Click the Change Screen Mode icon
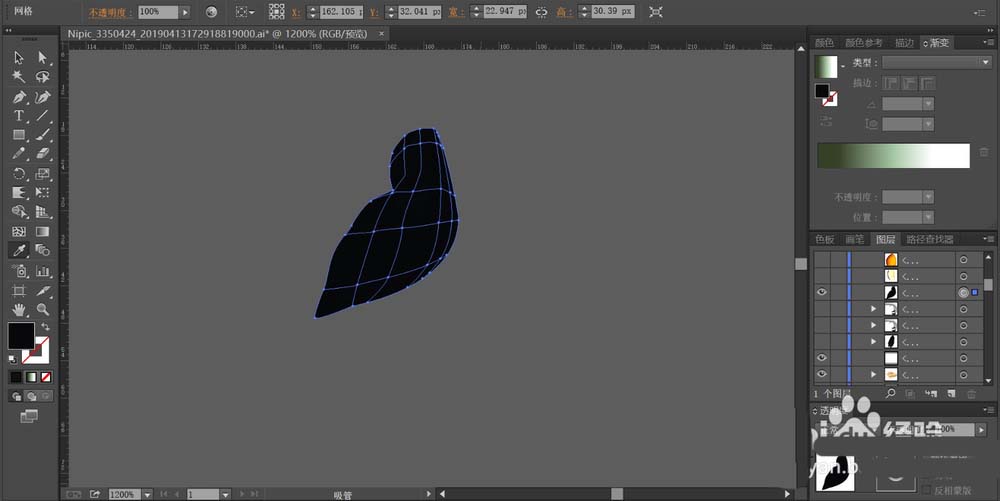This screenshot has height=501, width=1000. (x=29, y=416)
